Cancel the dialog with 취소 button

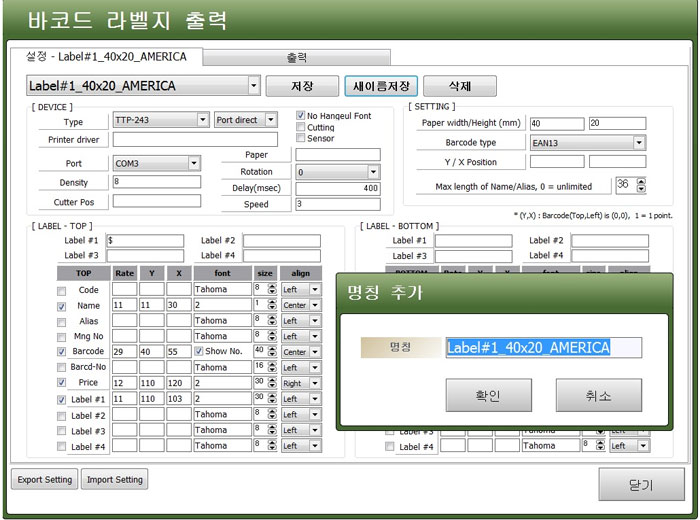(x=599, y=395)
